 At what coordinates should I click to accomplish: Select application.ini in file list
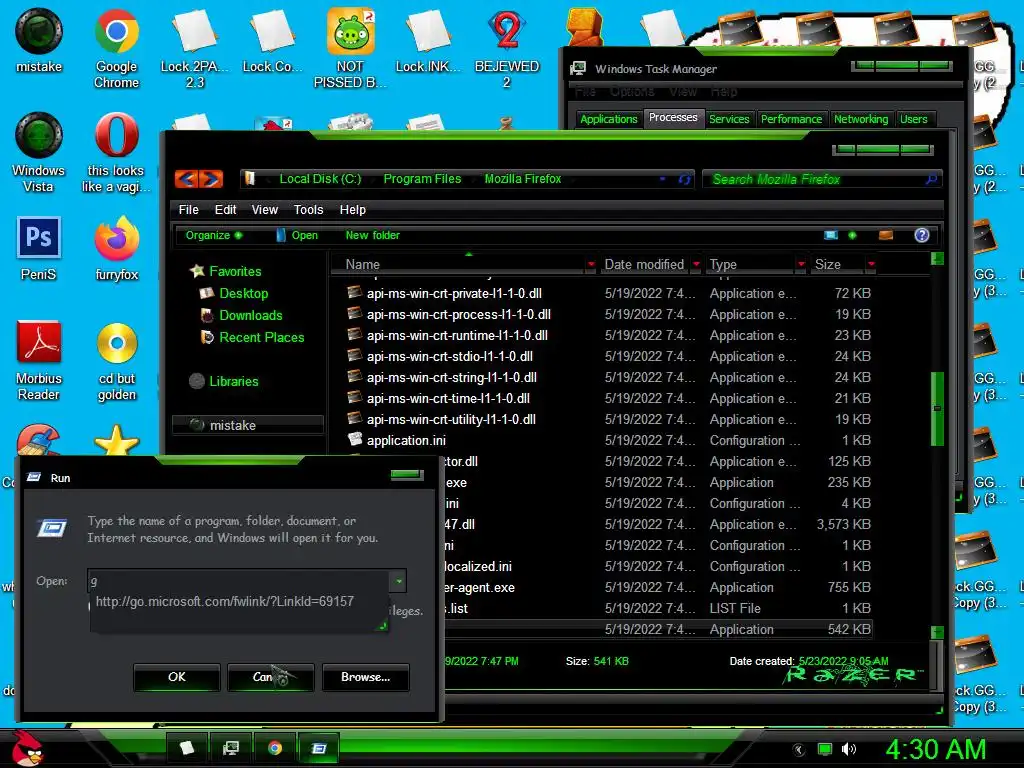click(x=406, y=440)
